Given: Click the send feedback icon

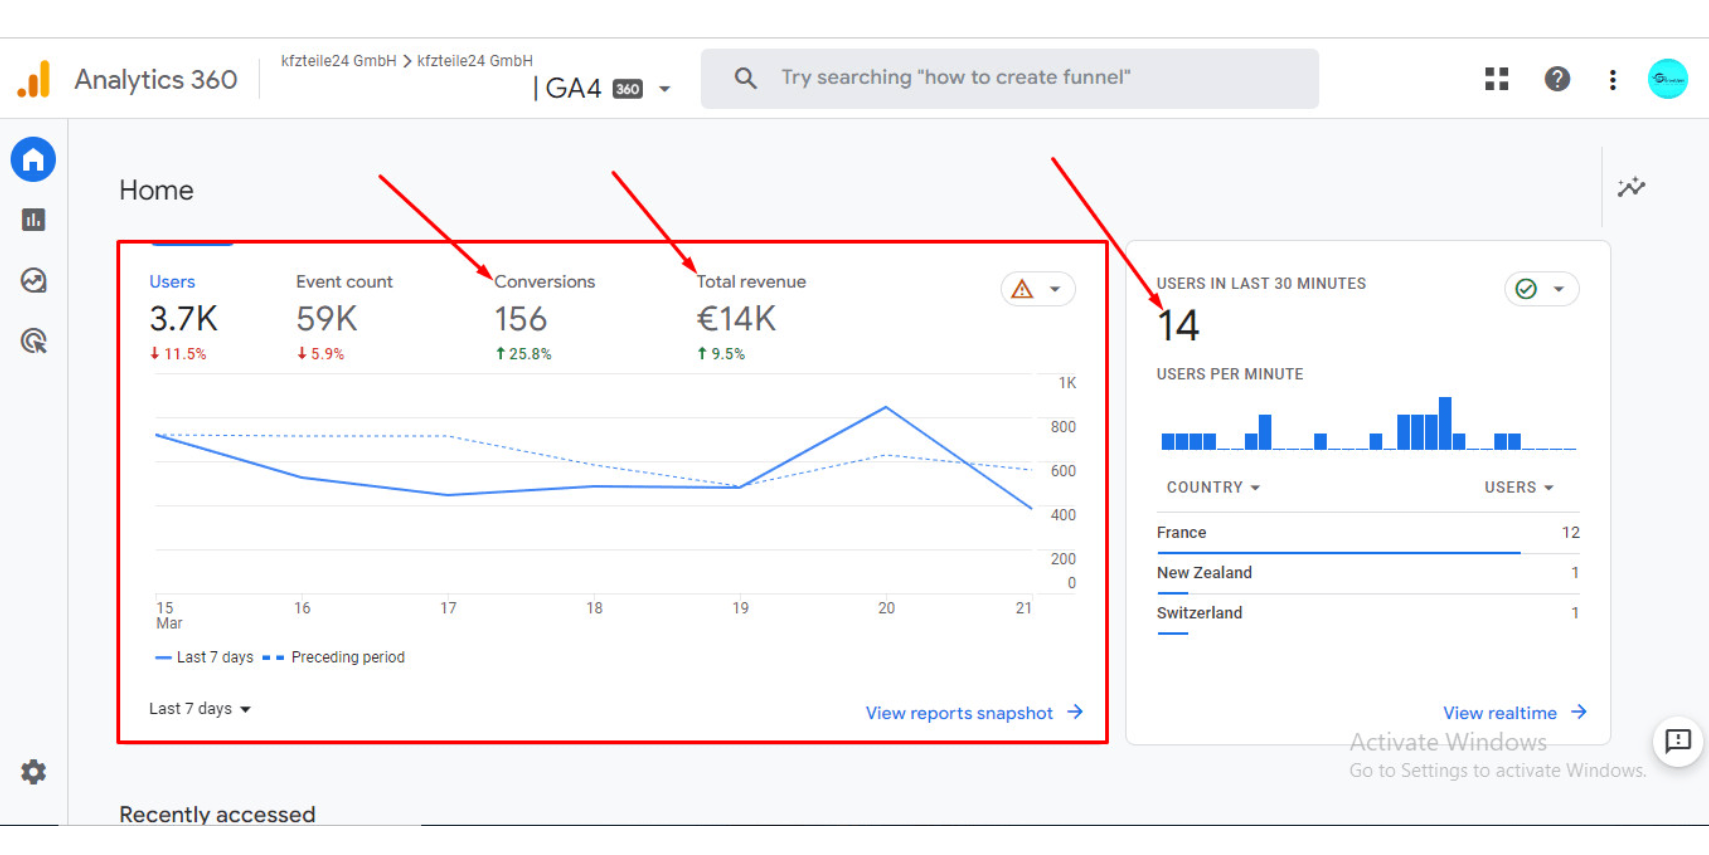Looking at the screenshot, I should pyautogui.click(x=1677, y=741).
